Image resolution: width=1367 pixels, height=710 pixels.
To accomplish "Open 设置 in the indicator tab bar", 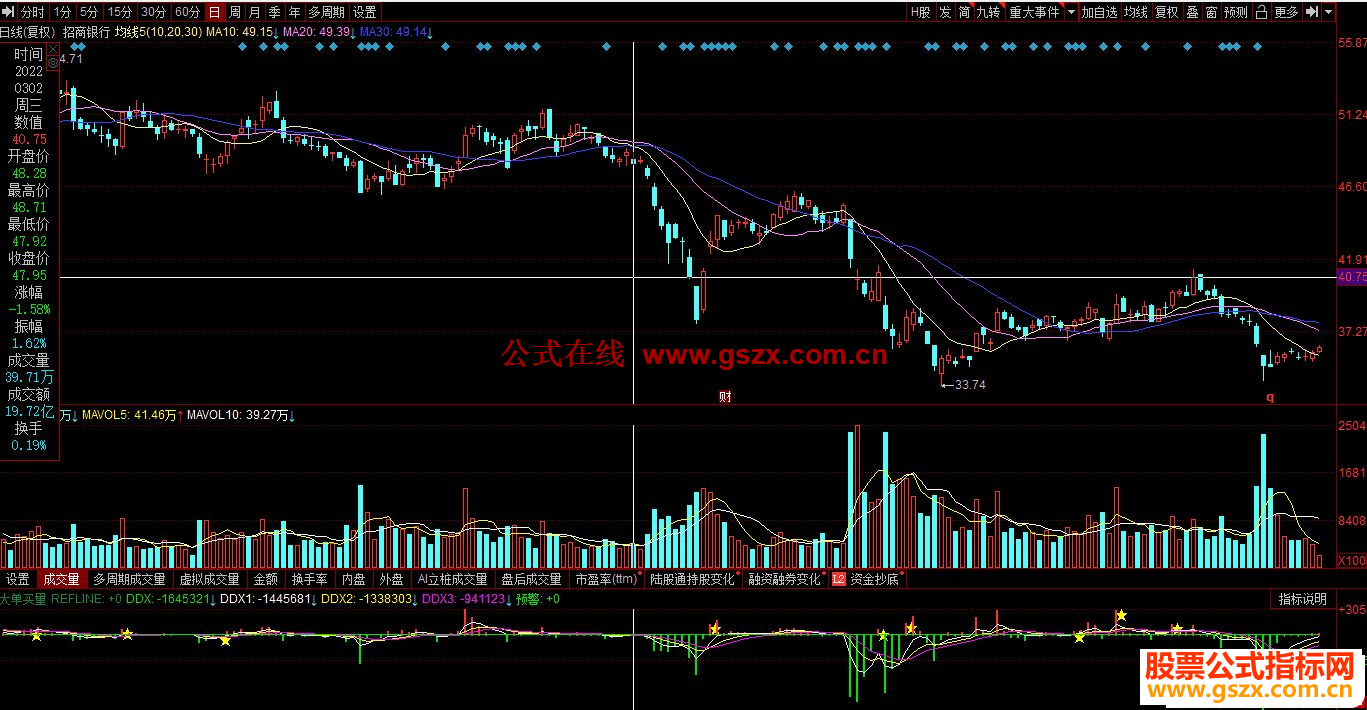I will pos(17,579).
